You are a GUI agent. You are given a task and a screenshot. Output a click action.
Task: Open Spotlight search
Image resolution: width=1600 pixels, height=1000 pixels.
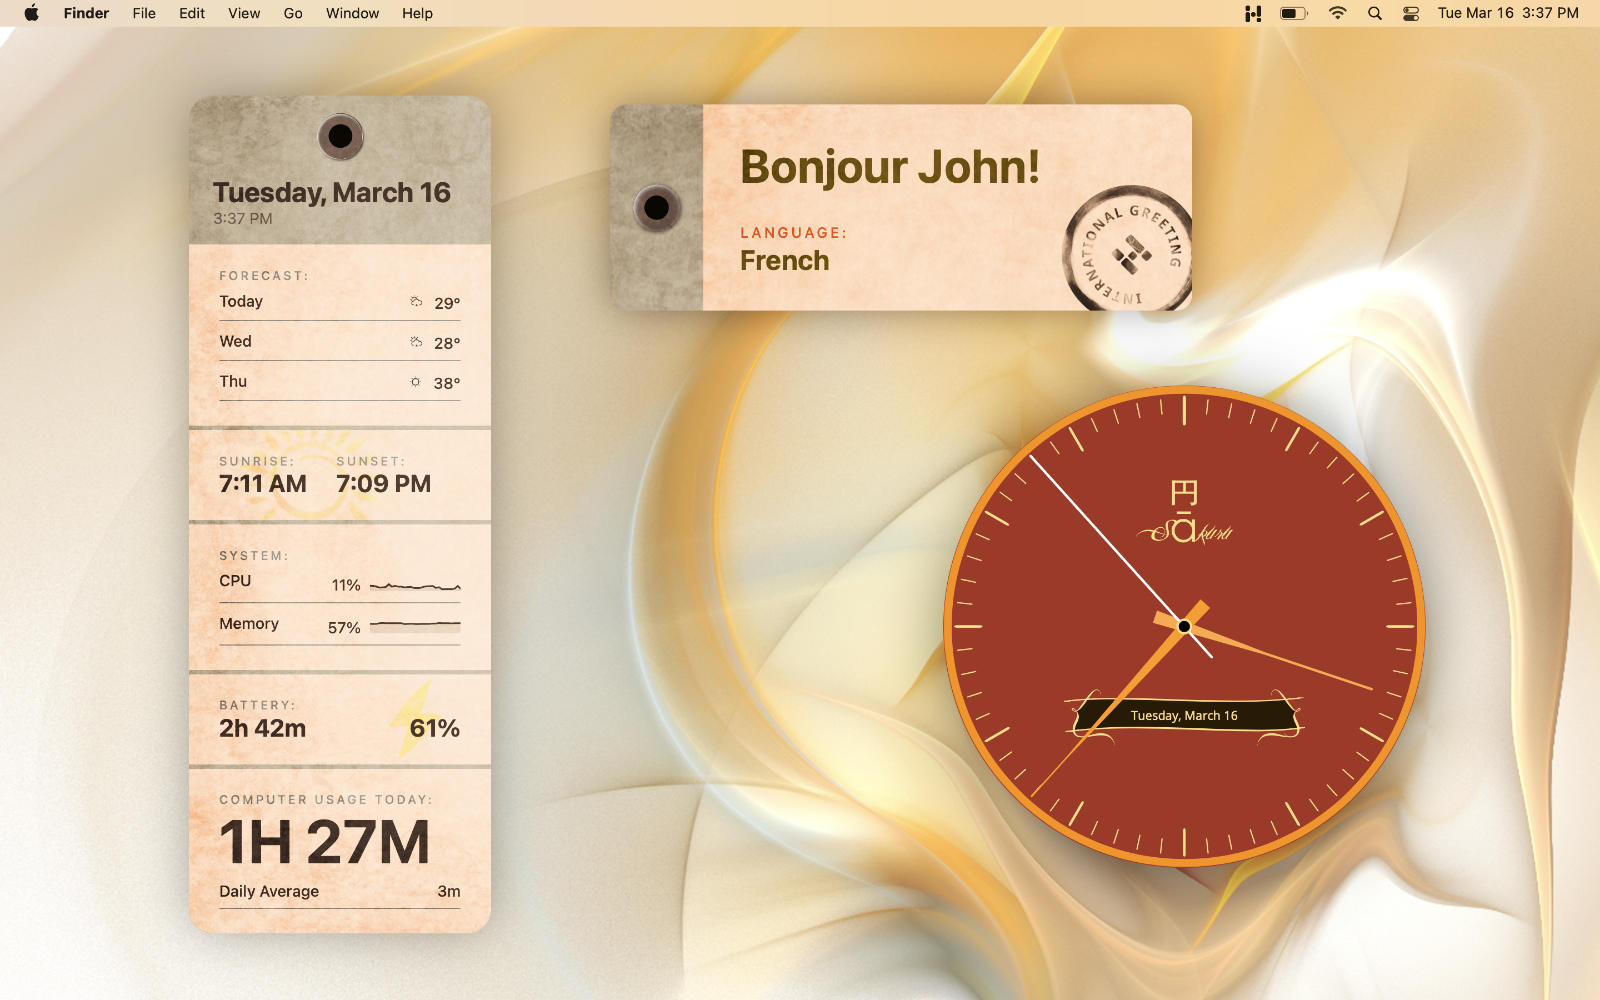click(x=1375, y=13)
